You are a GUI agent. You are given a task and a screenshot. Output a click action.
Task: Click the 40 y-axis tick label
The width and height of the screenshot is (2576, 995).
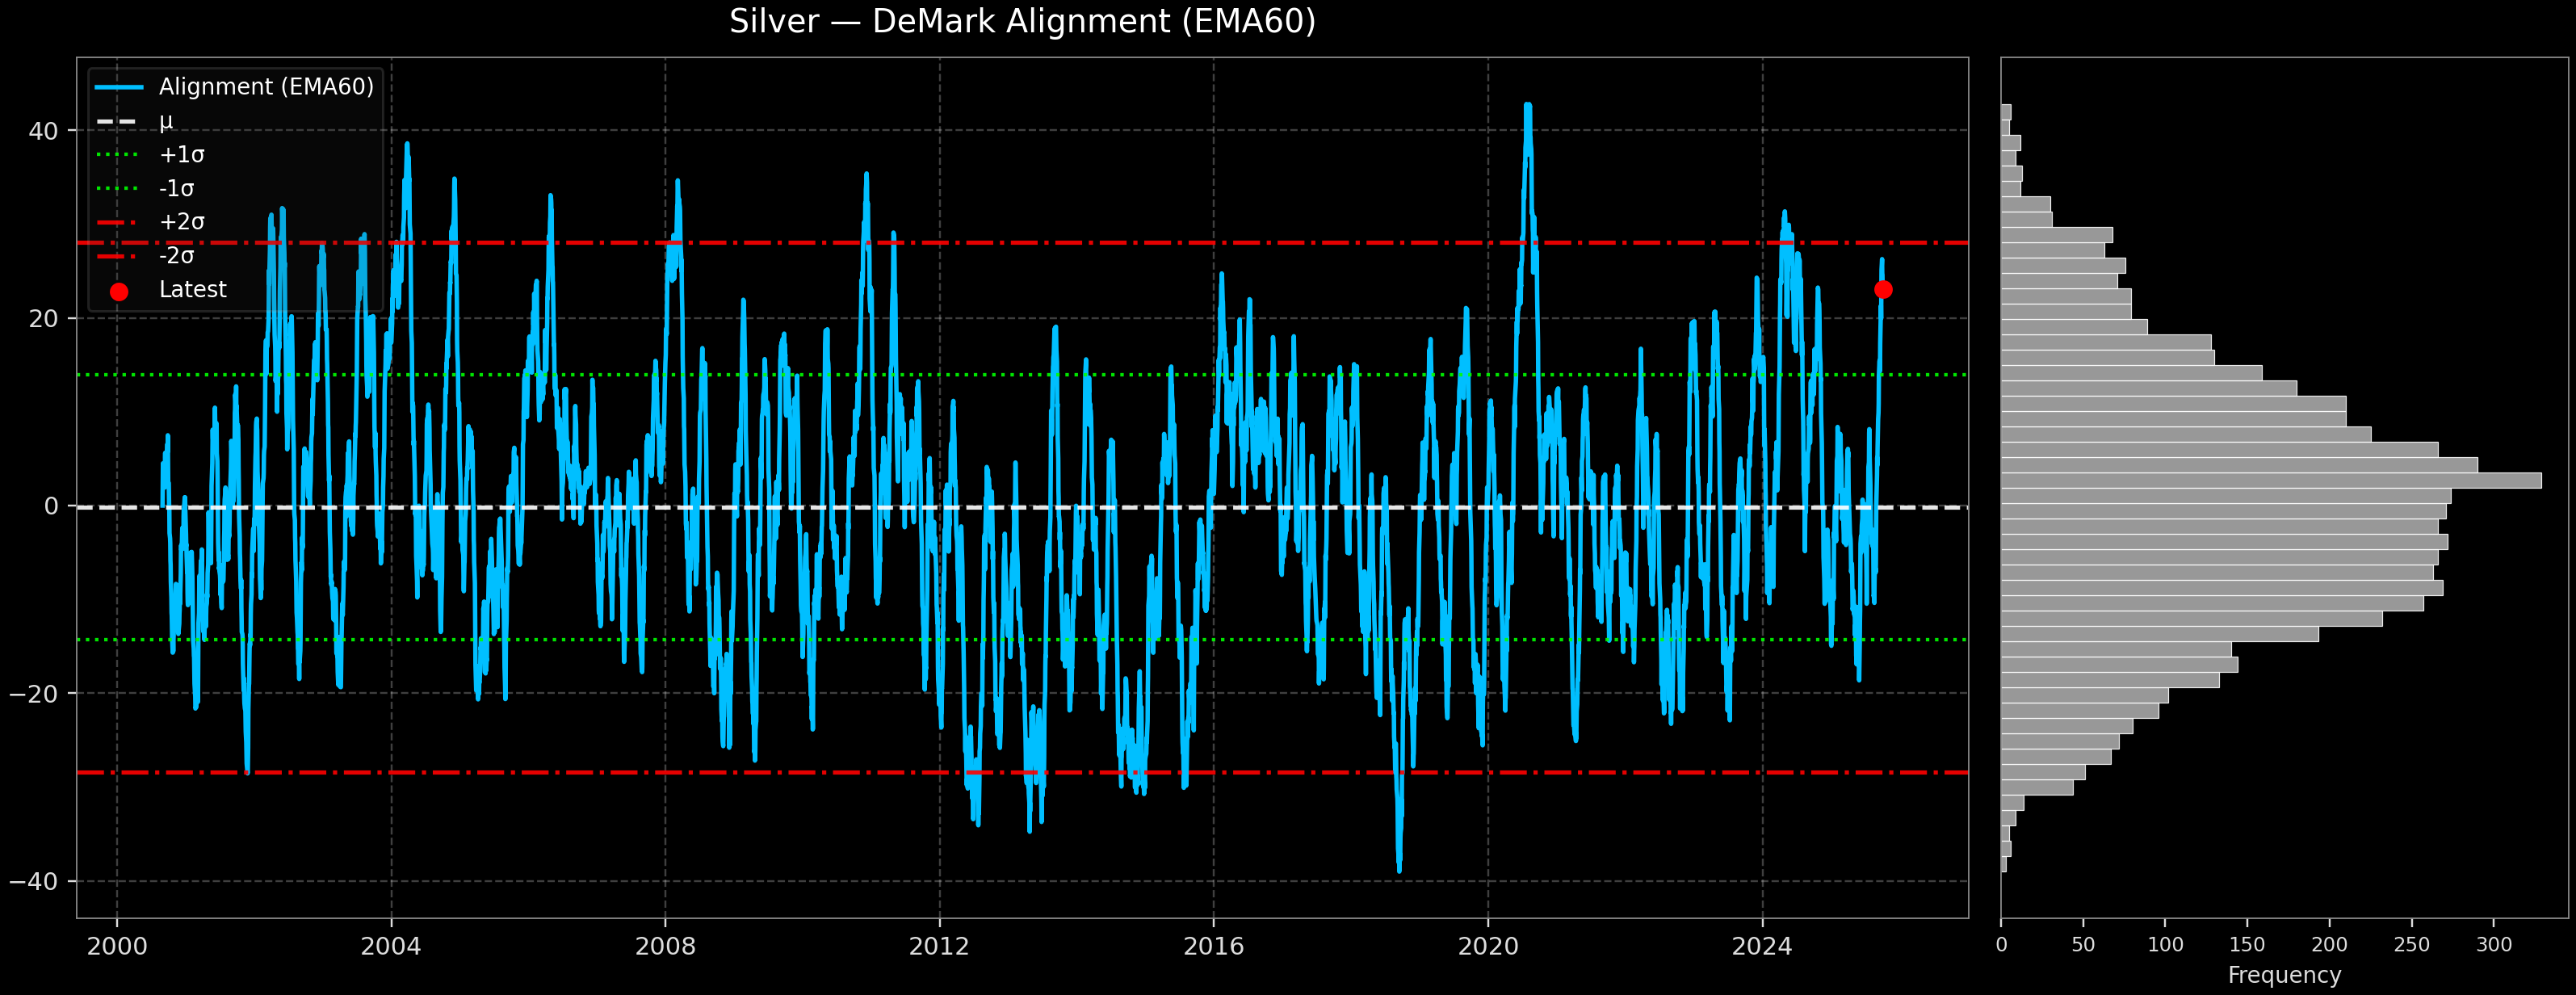[x=43, y=131]
